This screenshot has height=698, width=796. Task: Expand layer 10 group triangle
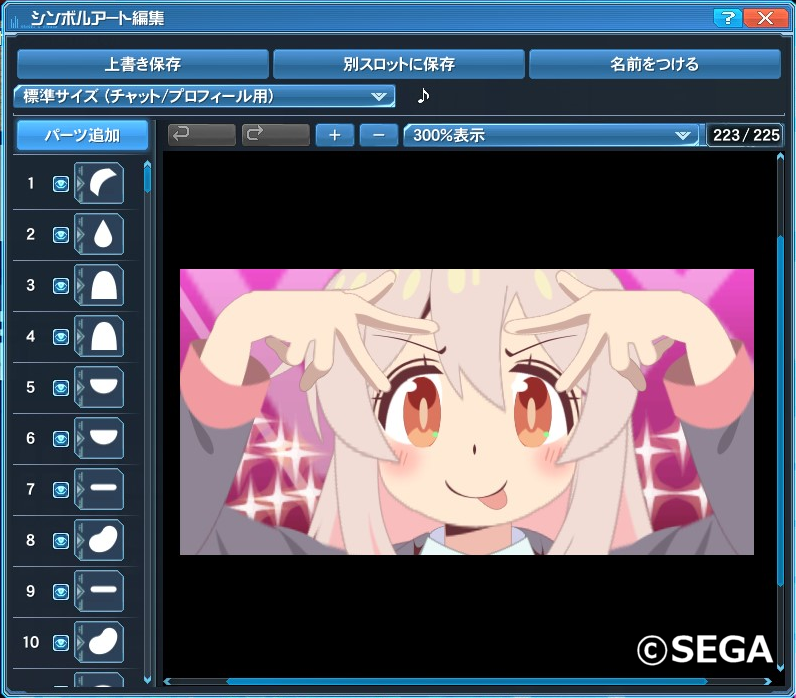pyautogui.click(x=80, y=642)
